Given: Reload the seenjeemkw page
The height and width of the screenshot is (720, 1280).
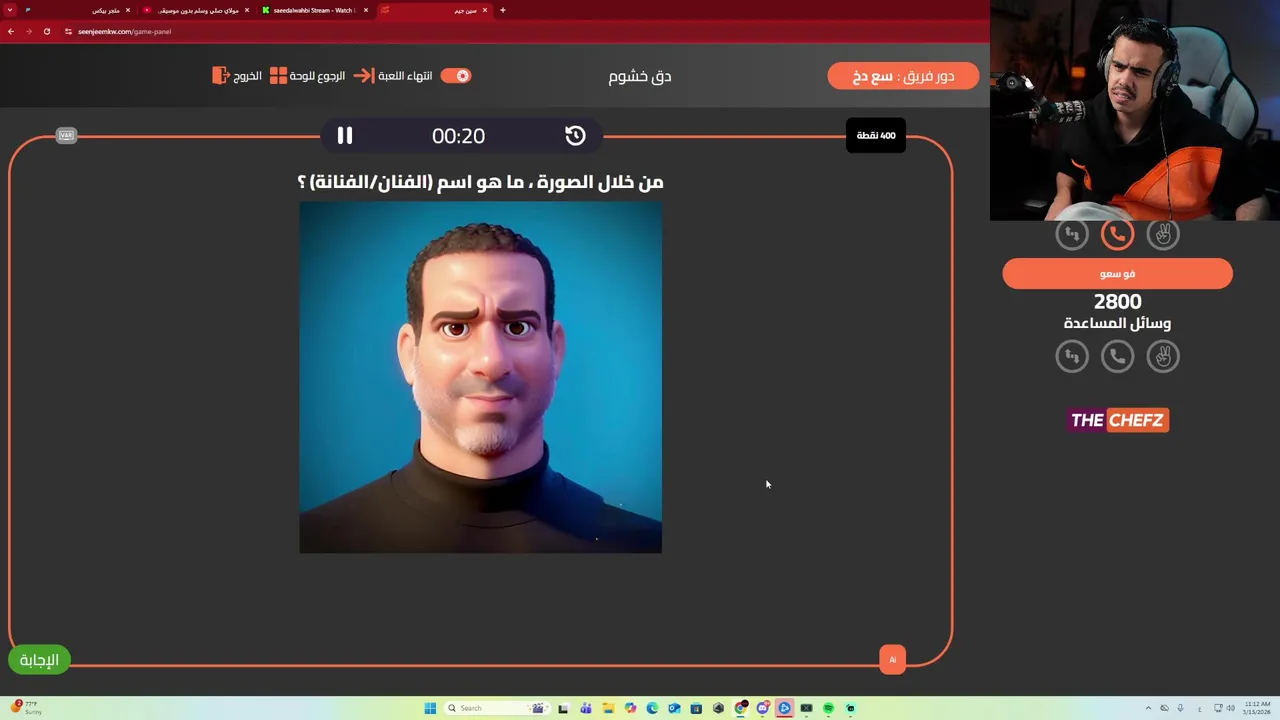Looking at the screenshot, I should point(47,31).
